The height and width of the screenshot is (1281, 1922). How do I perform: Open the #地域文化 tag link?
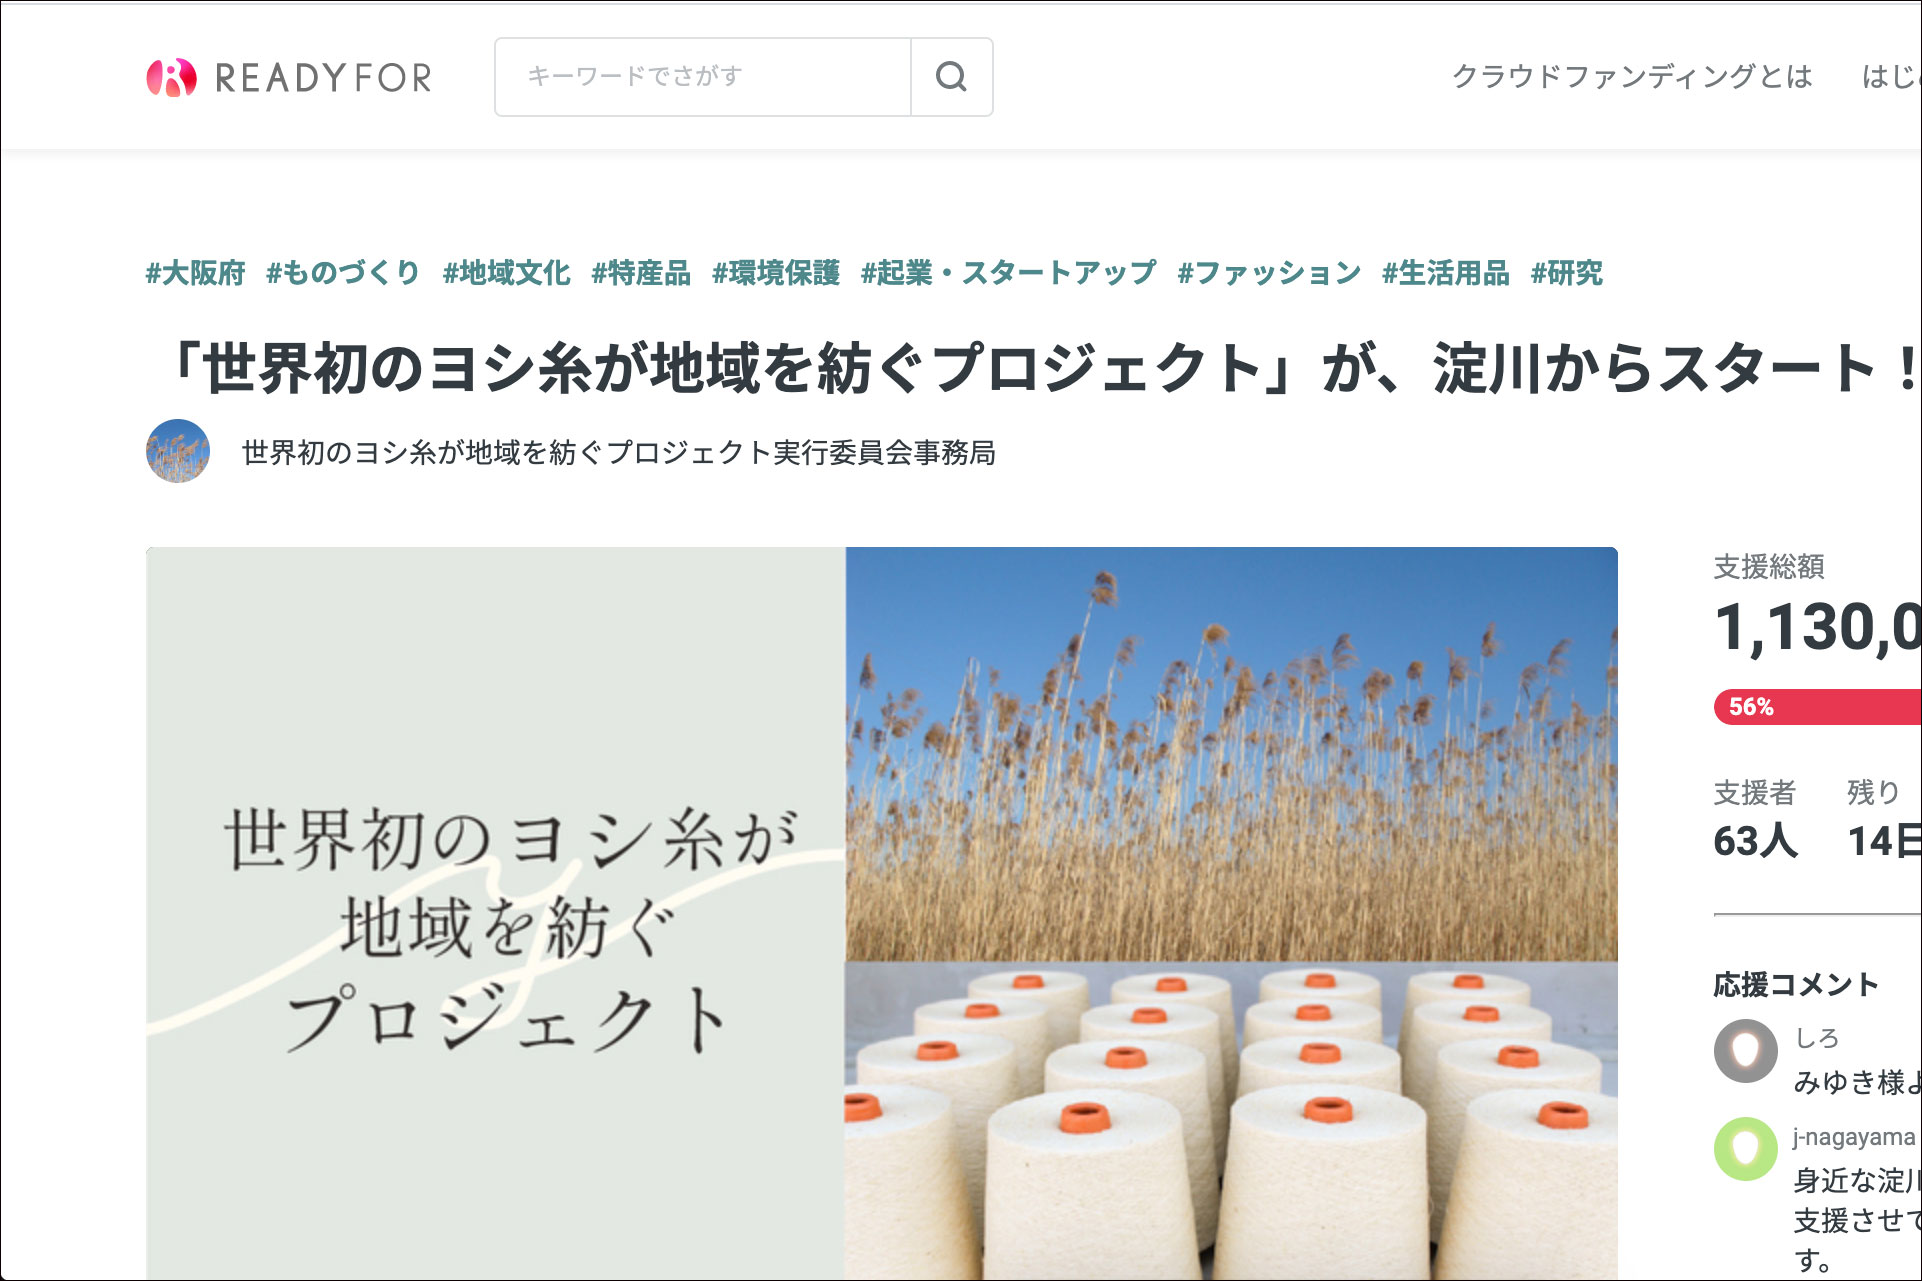(x=507, y=273)
